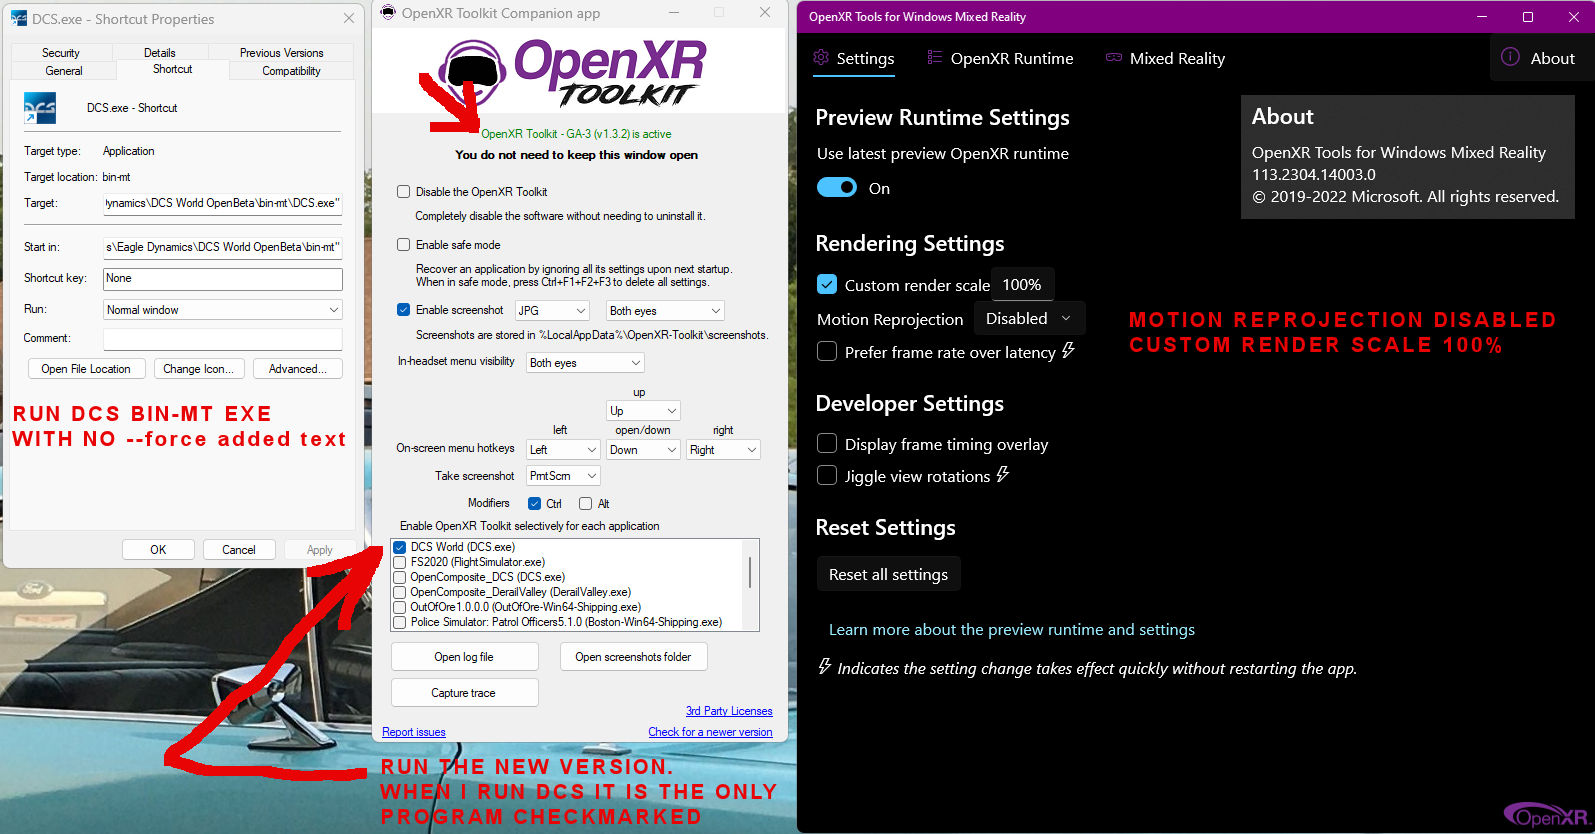Click the Target path input field

[x=223, y=203]
